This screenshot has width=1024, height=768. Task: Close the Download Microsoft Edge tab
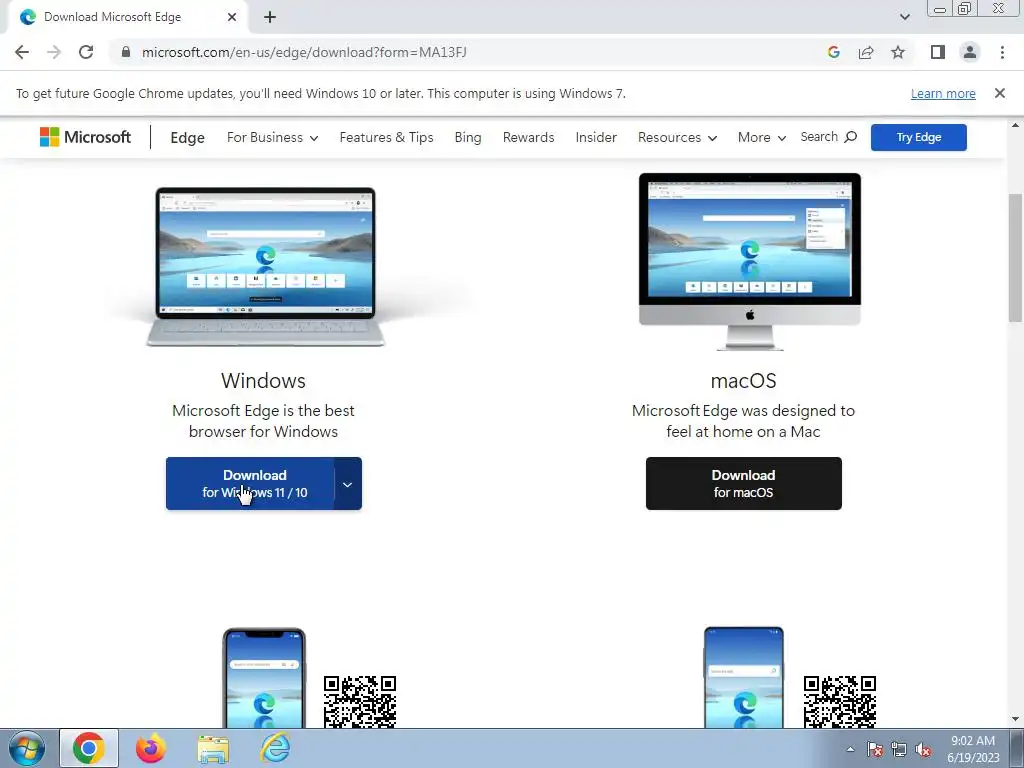coord(232,17)
